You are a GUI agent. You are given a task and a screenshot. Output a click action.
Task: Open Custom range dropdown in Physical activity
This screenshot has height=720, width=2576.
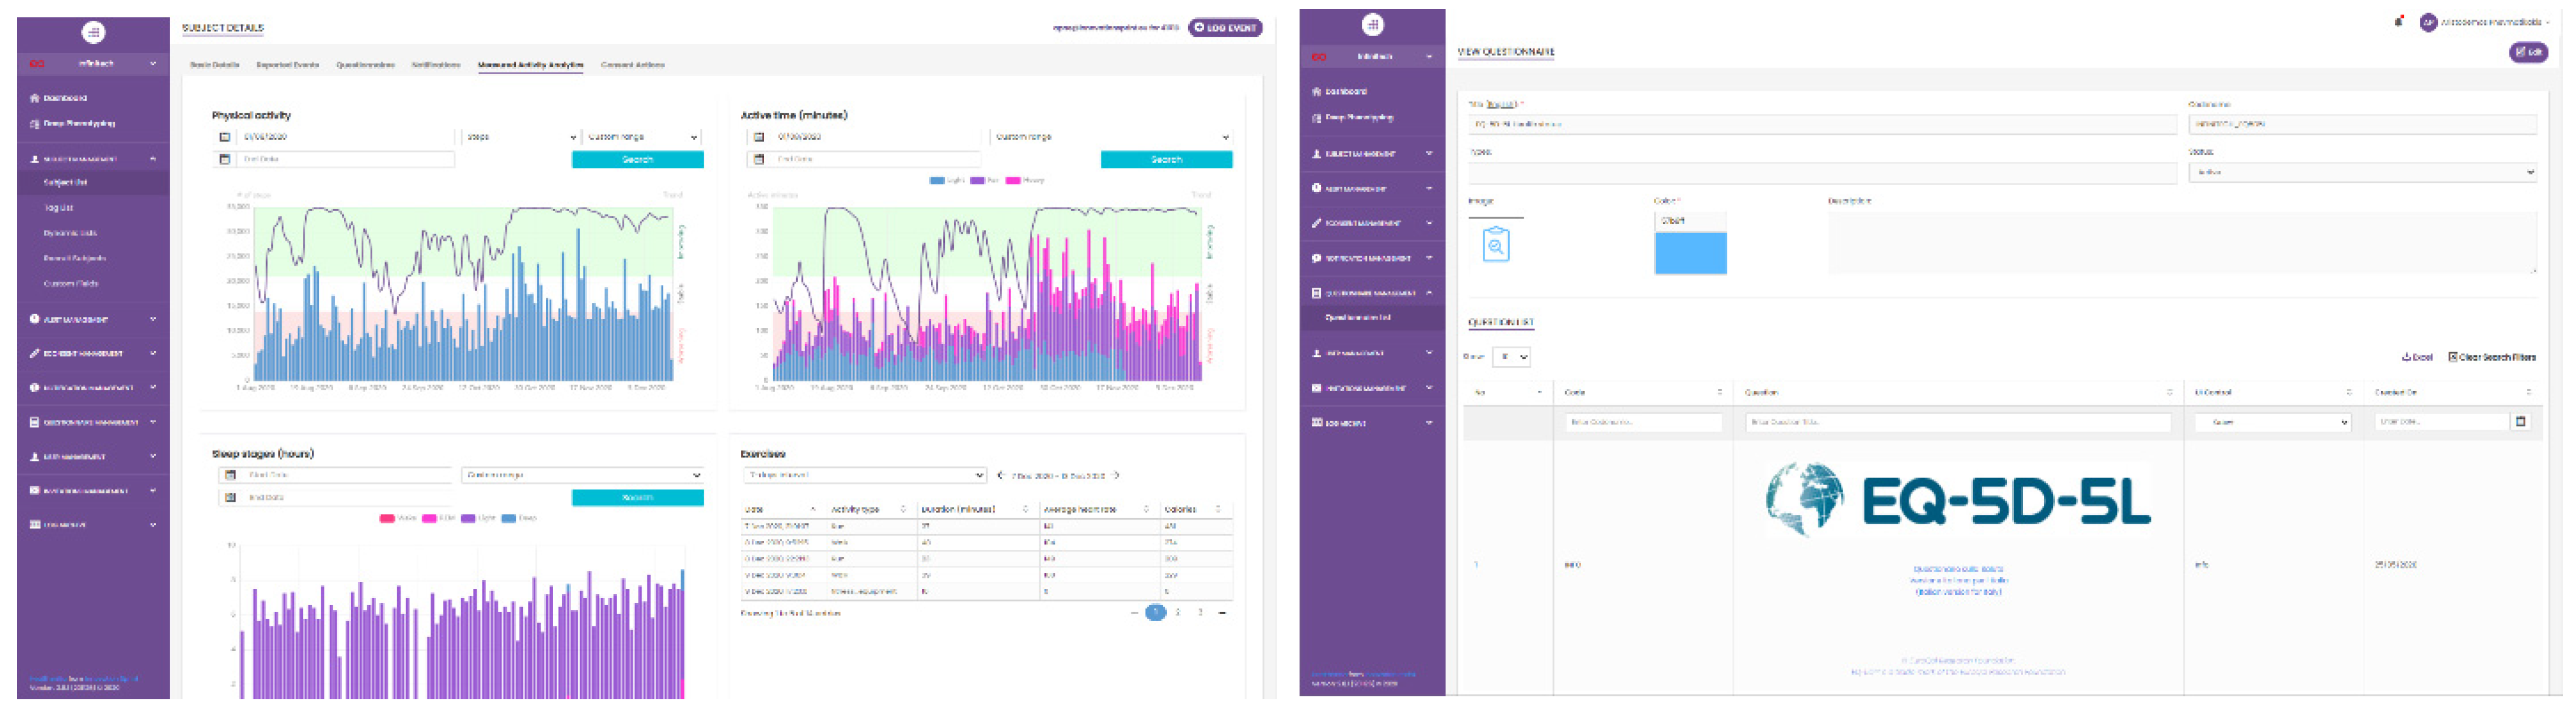[642, 137]
